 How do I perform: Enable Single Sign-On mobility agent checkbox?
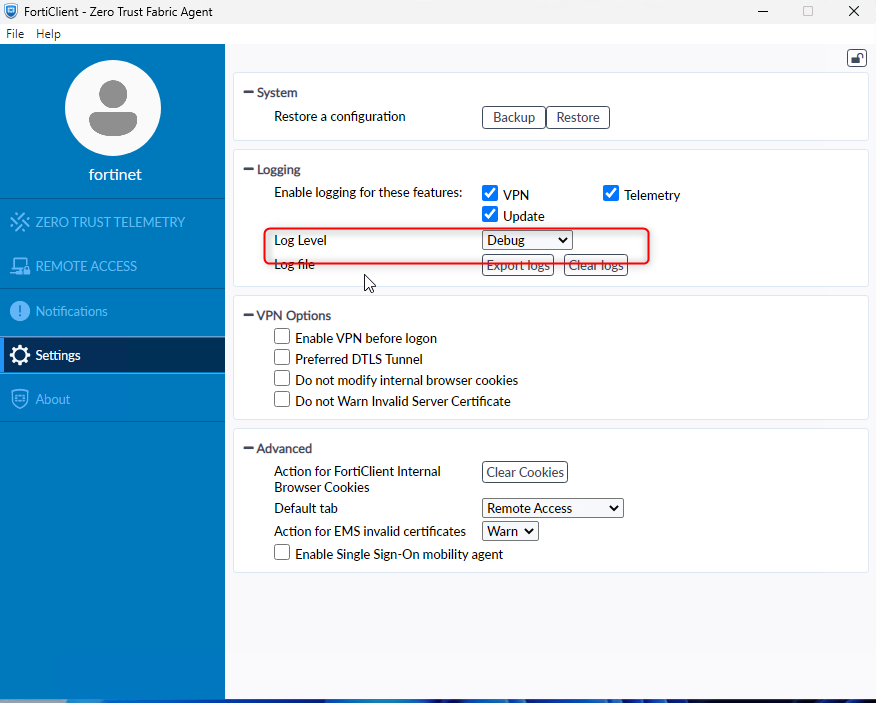click(282, 553)
